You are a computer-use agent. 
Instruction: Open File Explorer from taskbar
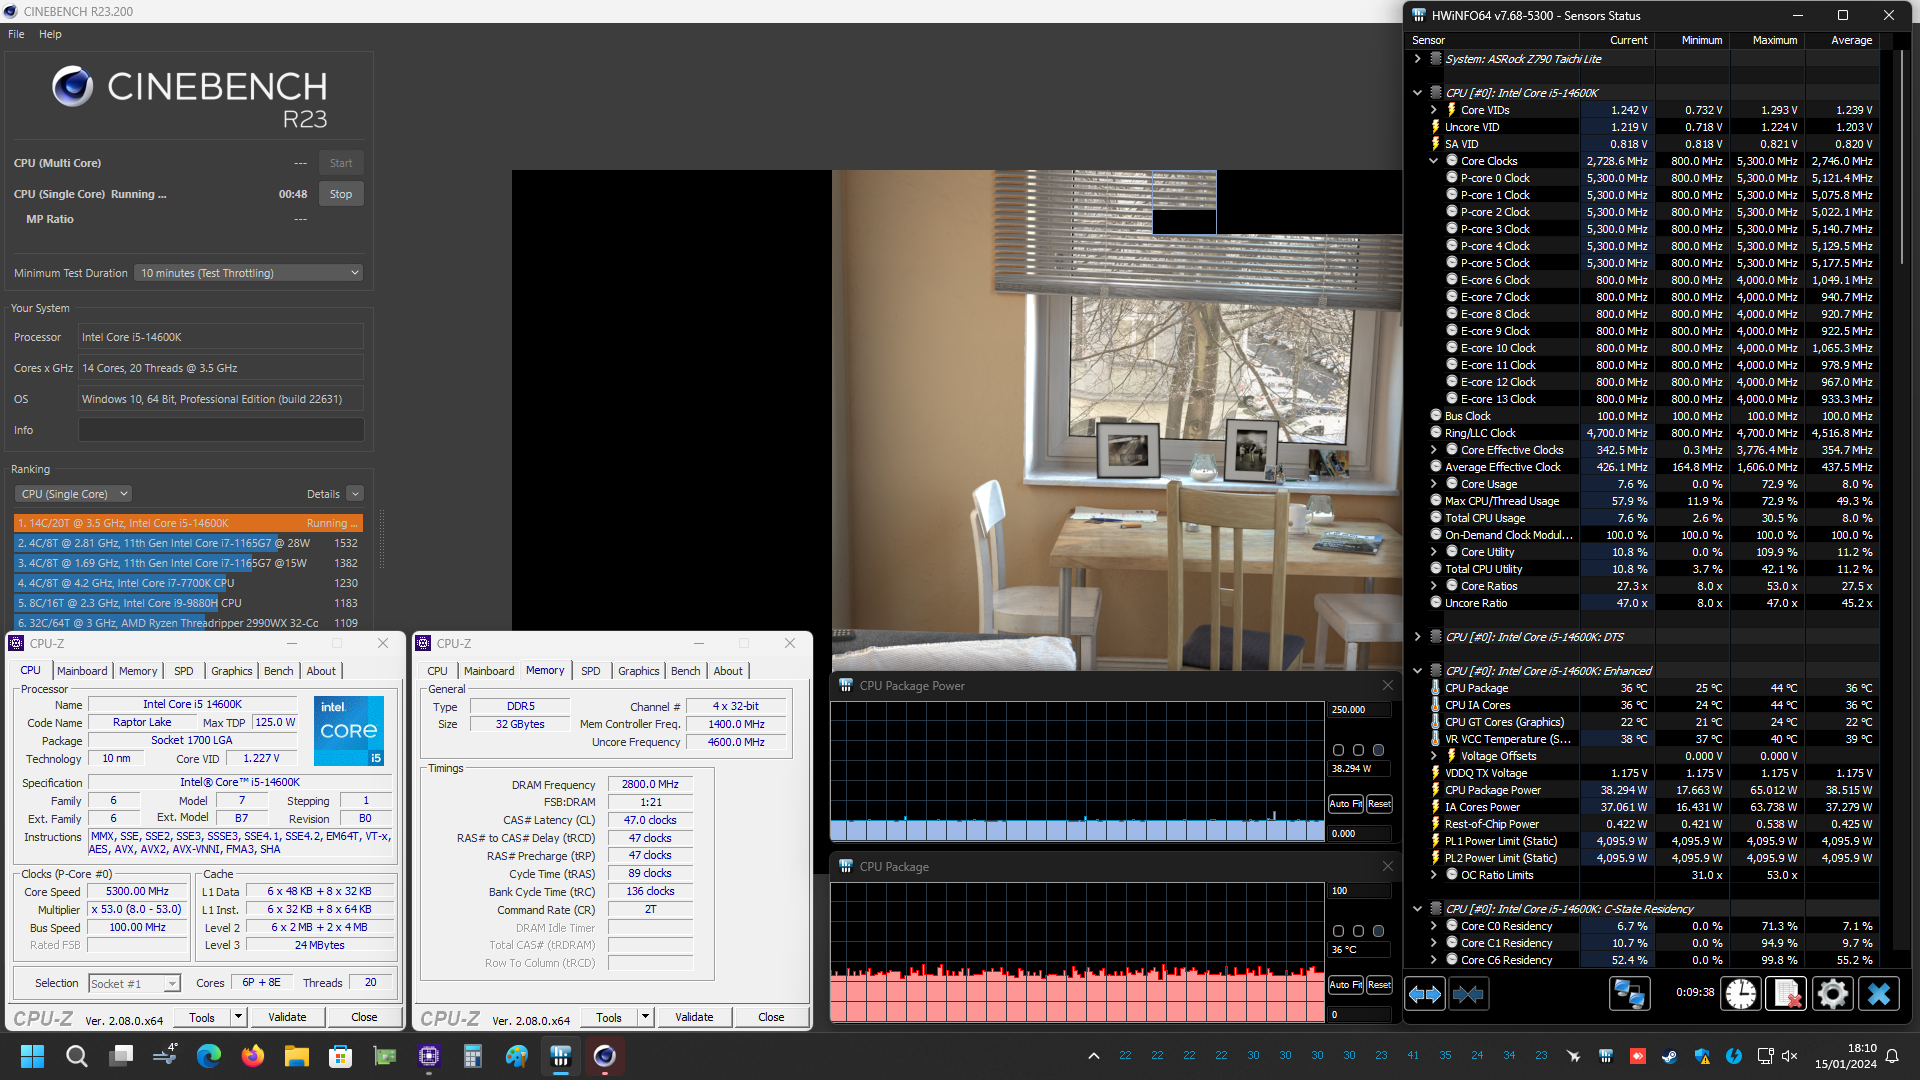pos(297,1056)
